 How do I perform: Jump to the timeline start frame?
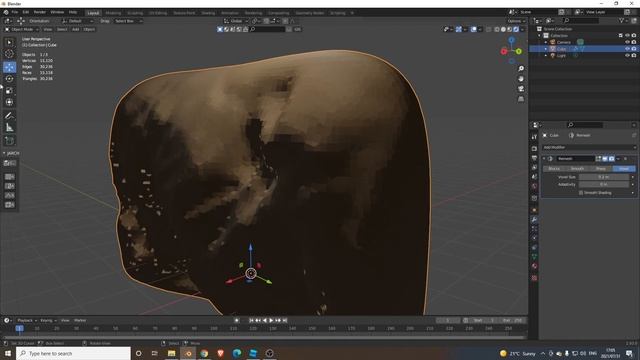[x=251, y=320]
